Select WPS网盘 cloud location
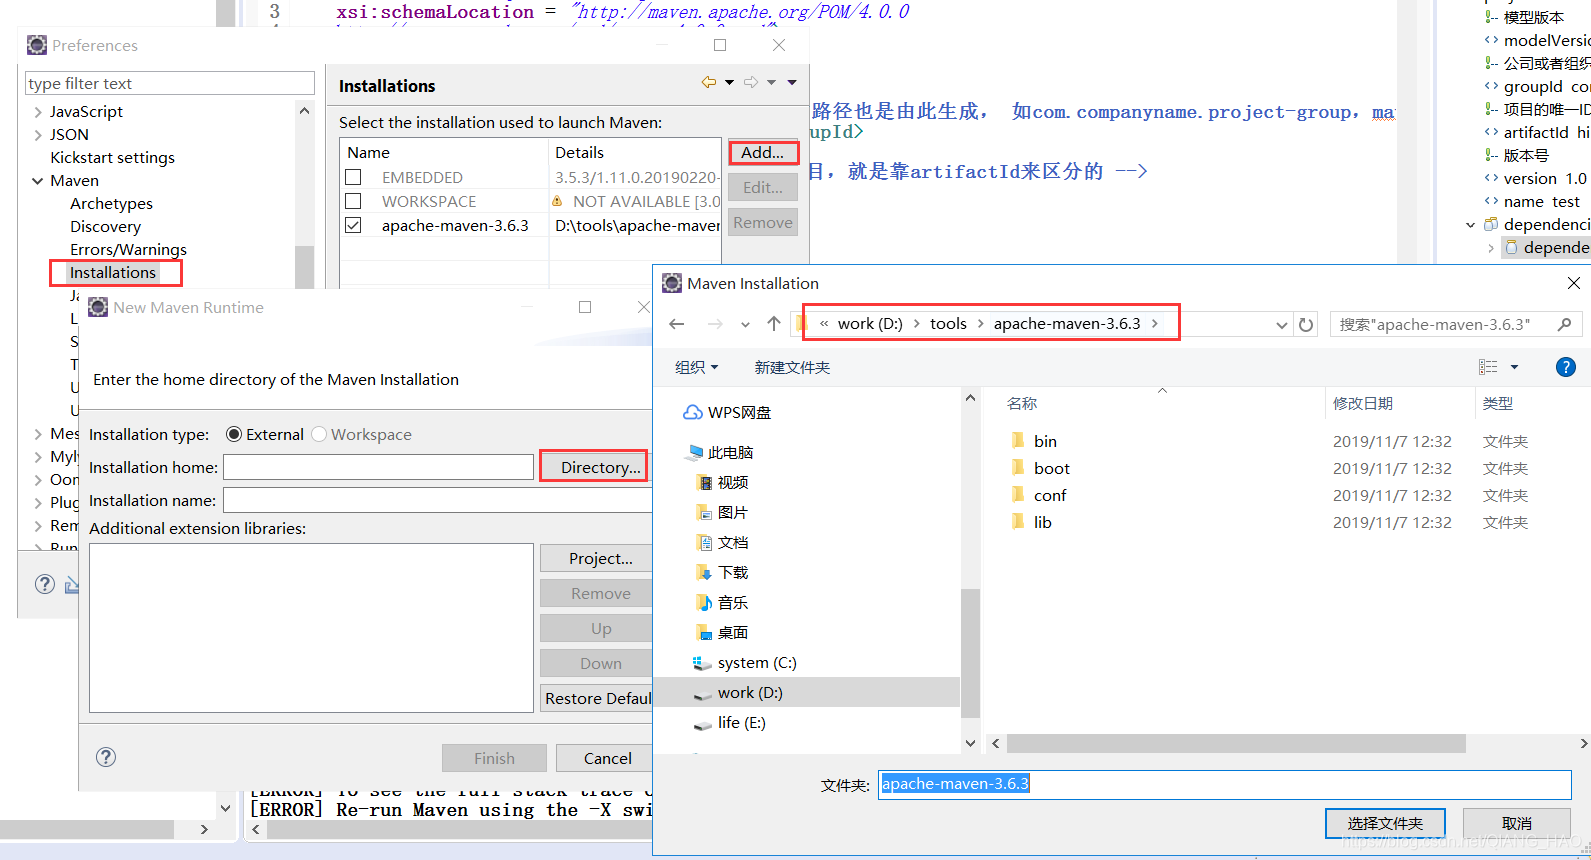The image size is (1591, 860). (727, 412)
